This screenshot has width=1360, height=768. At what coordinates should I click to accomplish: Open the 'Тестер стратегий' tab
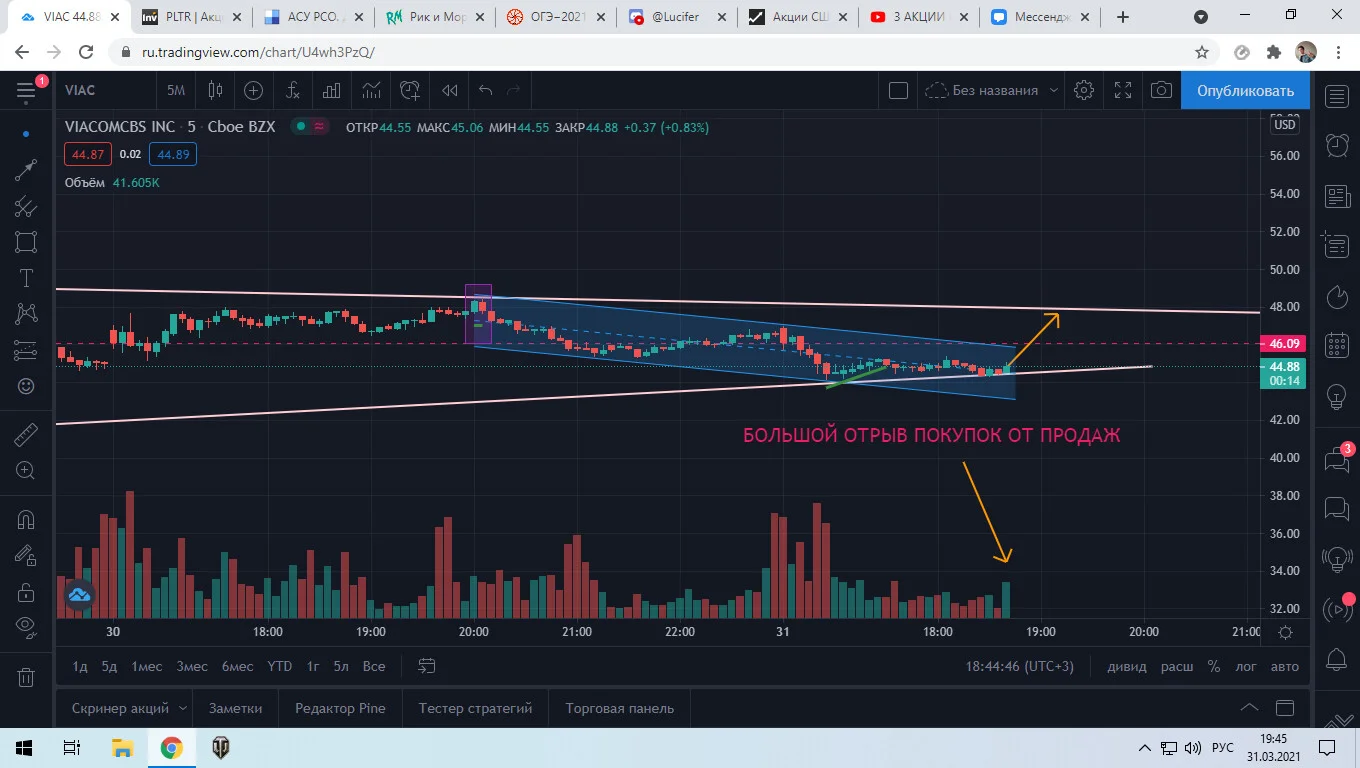tap(476, 708)
